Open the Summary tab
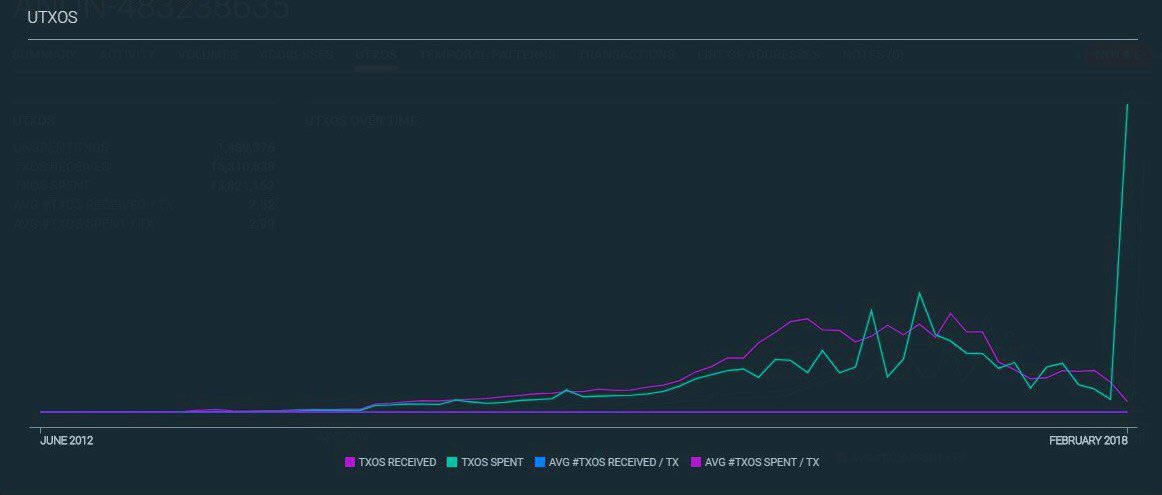The width and height of the screenshot is (1162, 495). pos(45,54)
